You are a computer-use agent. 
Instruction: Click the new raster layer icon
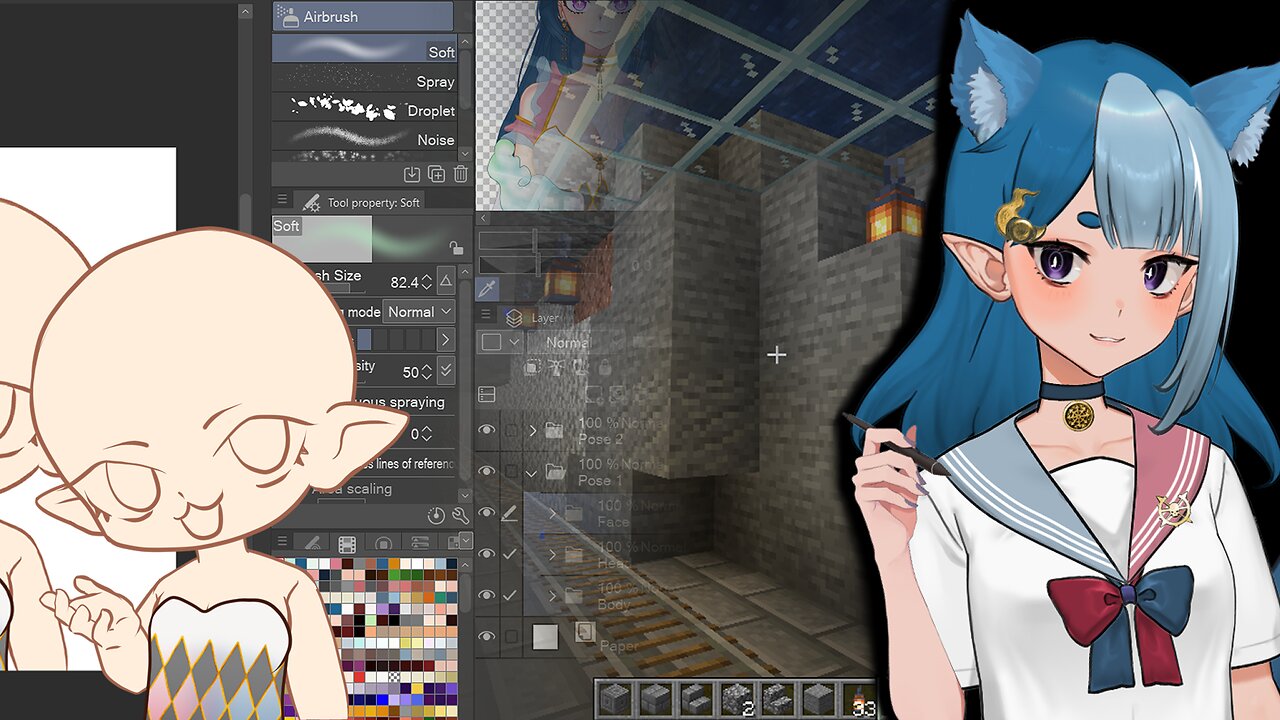(x=594, y=394)
